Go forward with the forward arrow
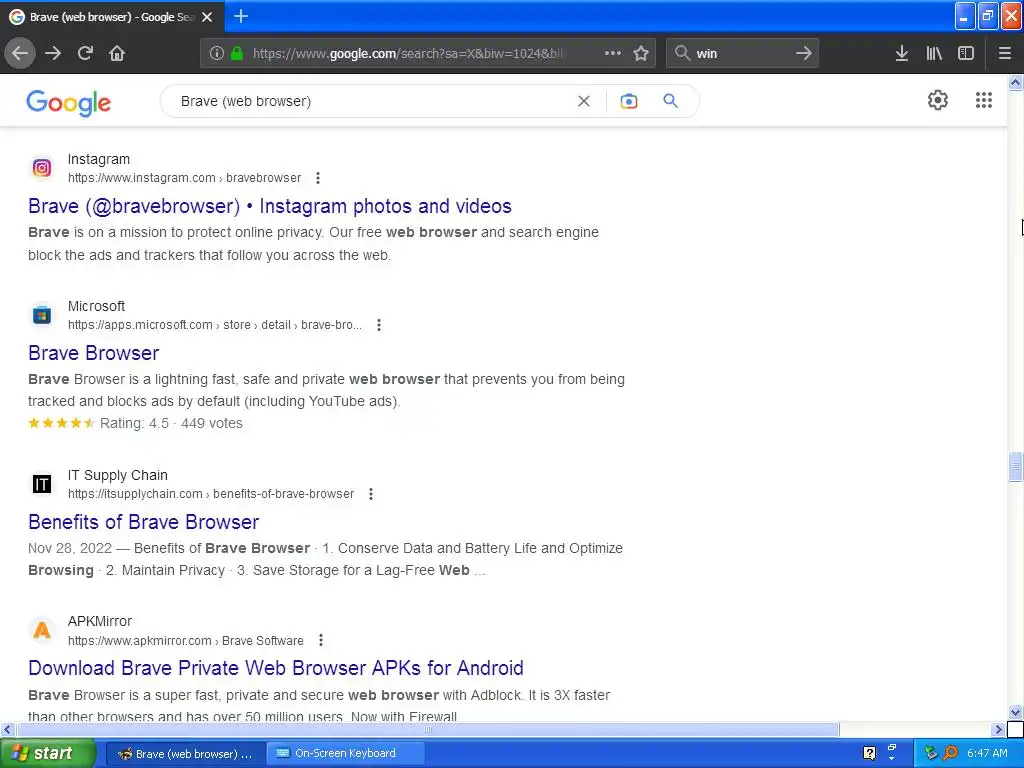This screenshot has height=768, width=1024. tap(53, 54)
